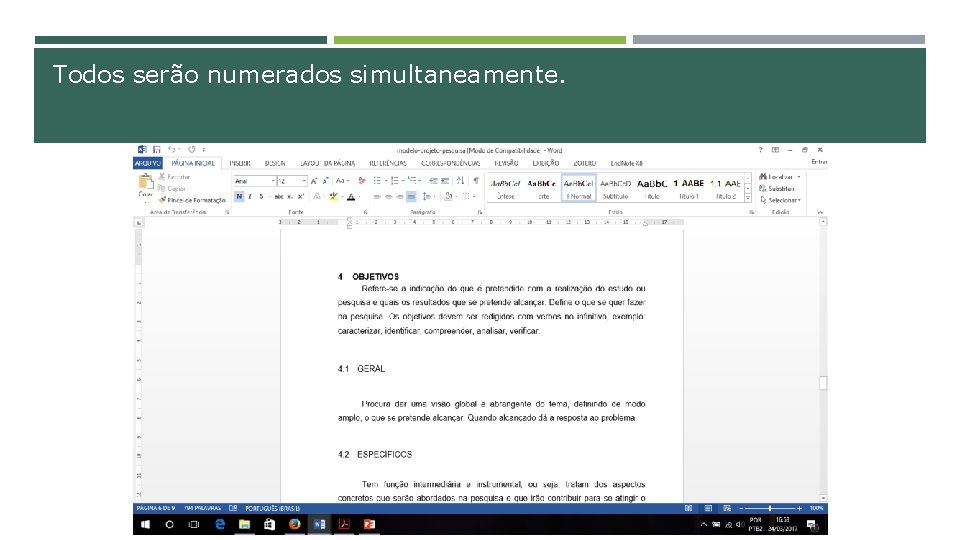
Task: Click the increase indent icon
Action: (445, 181)
